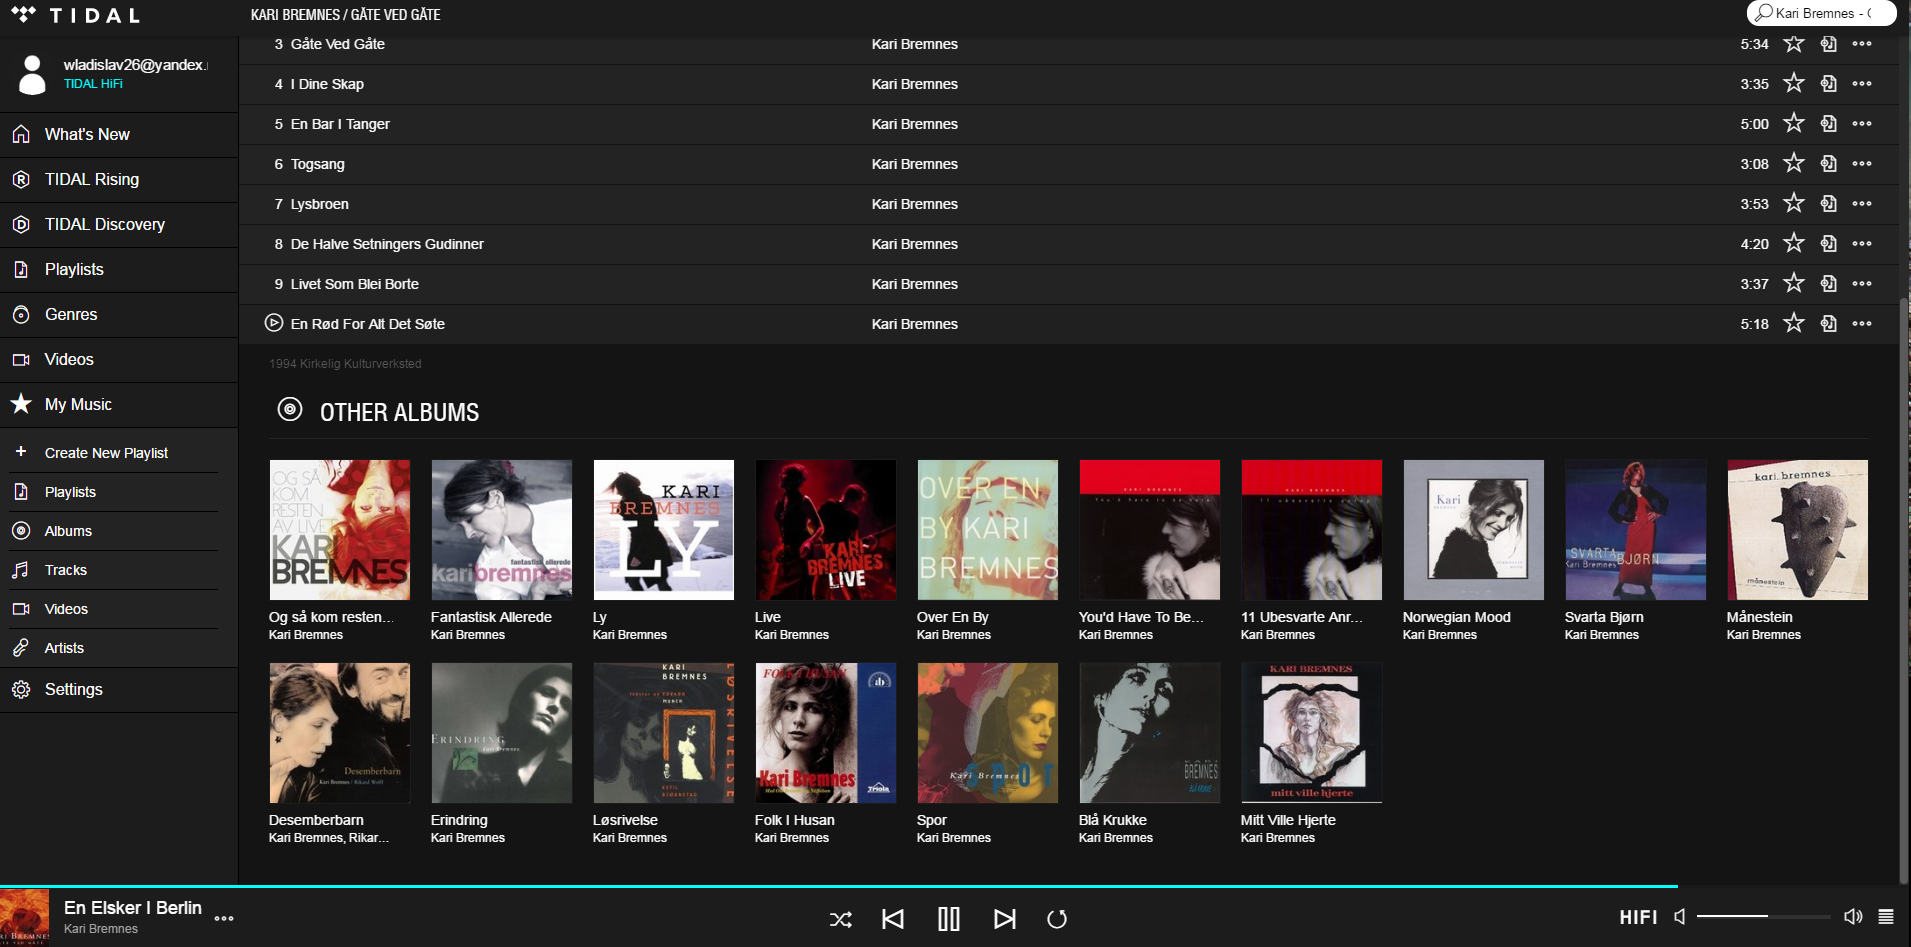Open more options for En Bar I Tanger
The width and height of the screenshot is (1911, 947).
1861,124
